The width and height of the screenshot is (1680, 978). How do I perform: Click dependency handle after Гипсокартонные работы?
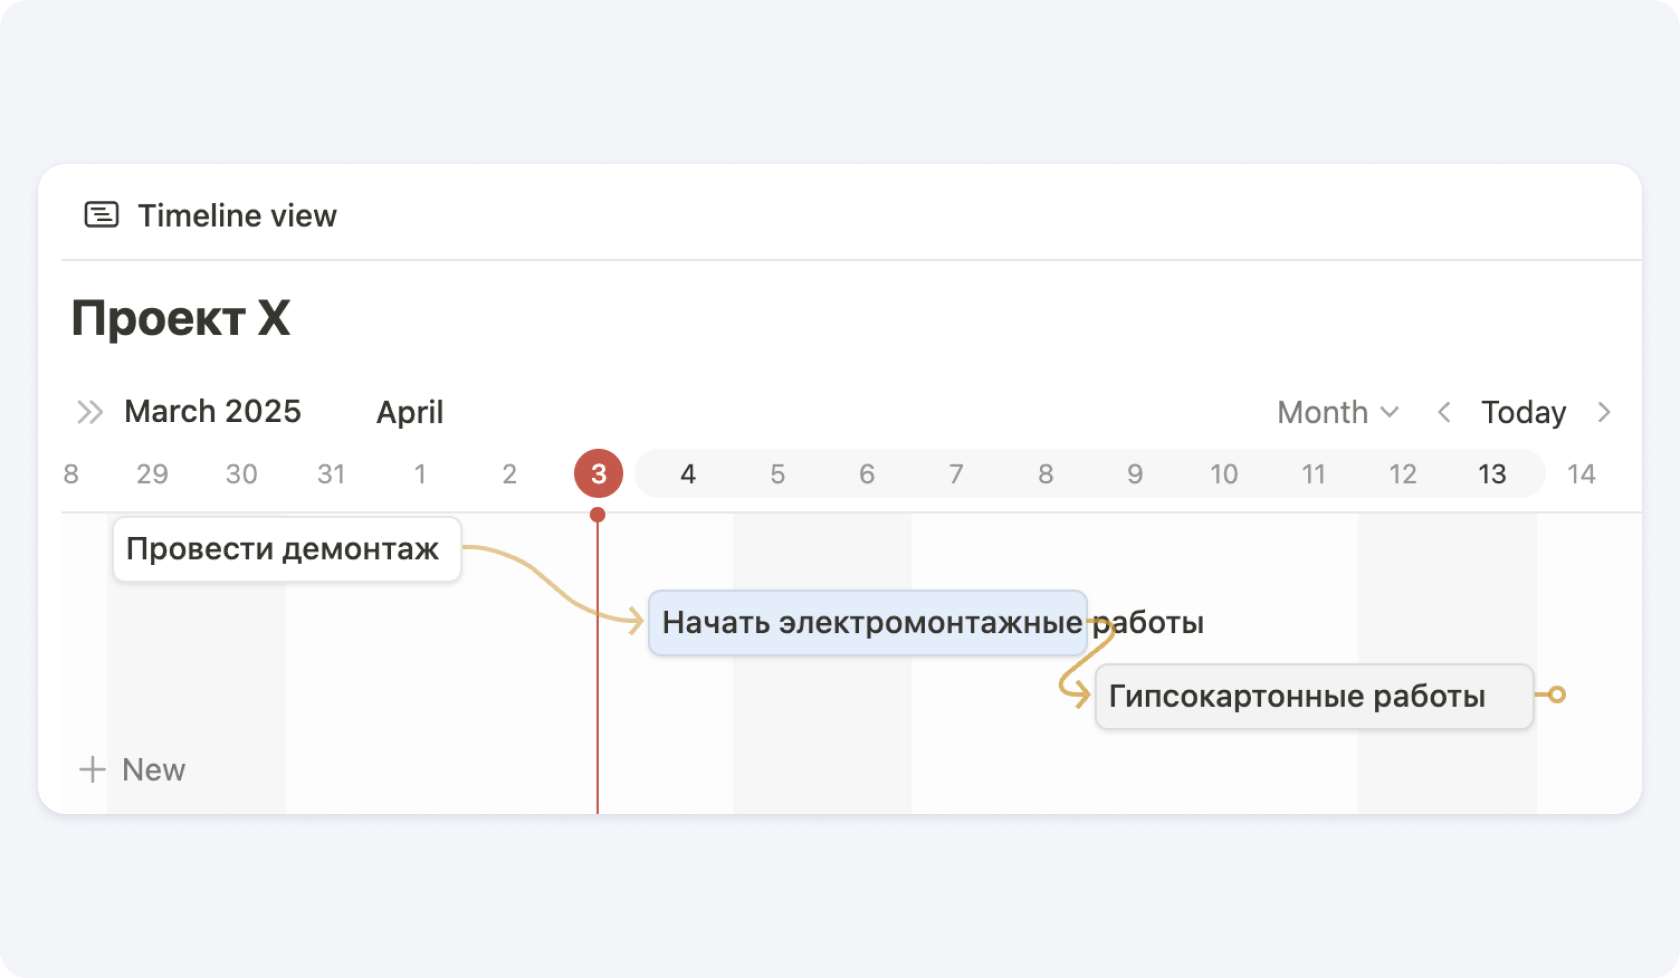[x=1556, y=695]
